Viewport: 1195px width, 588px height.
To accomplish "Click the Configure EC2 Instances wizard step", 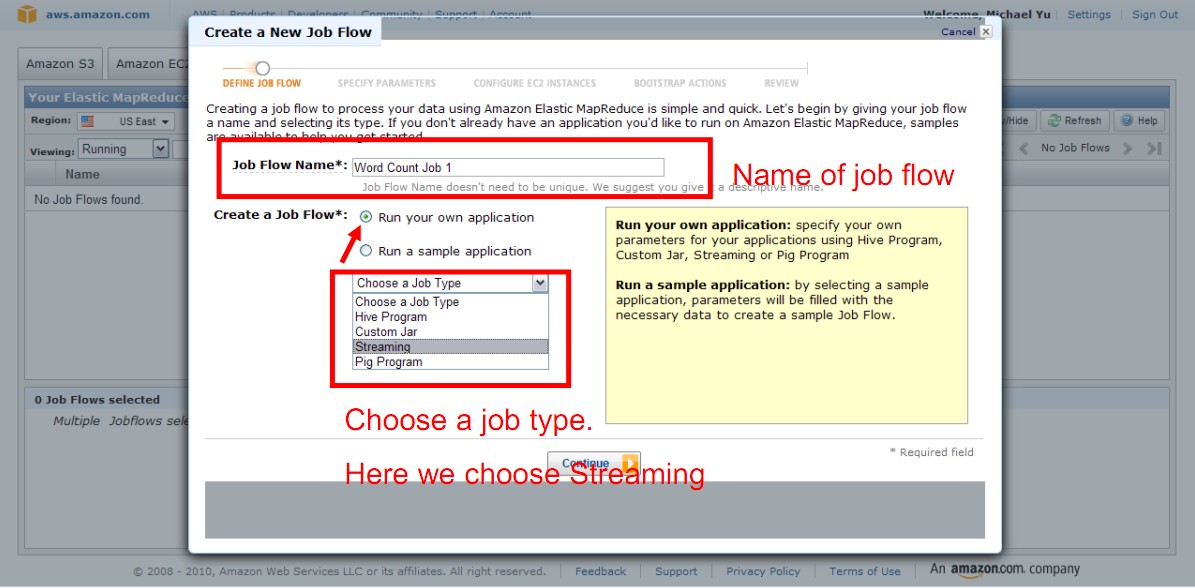I will coord(534,83).
